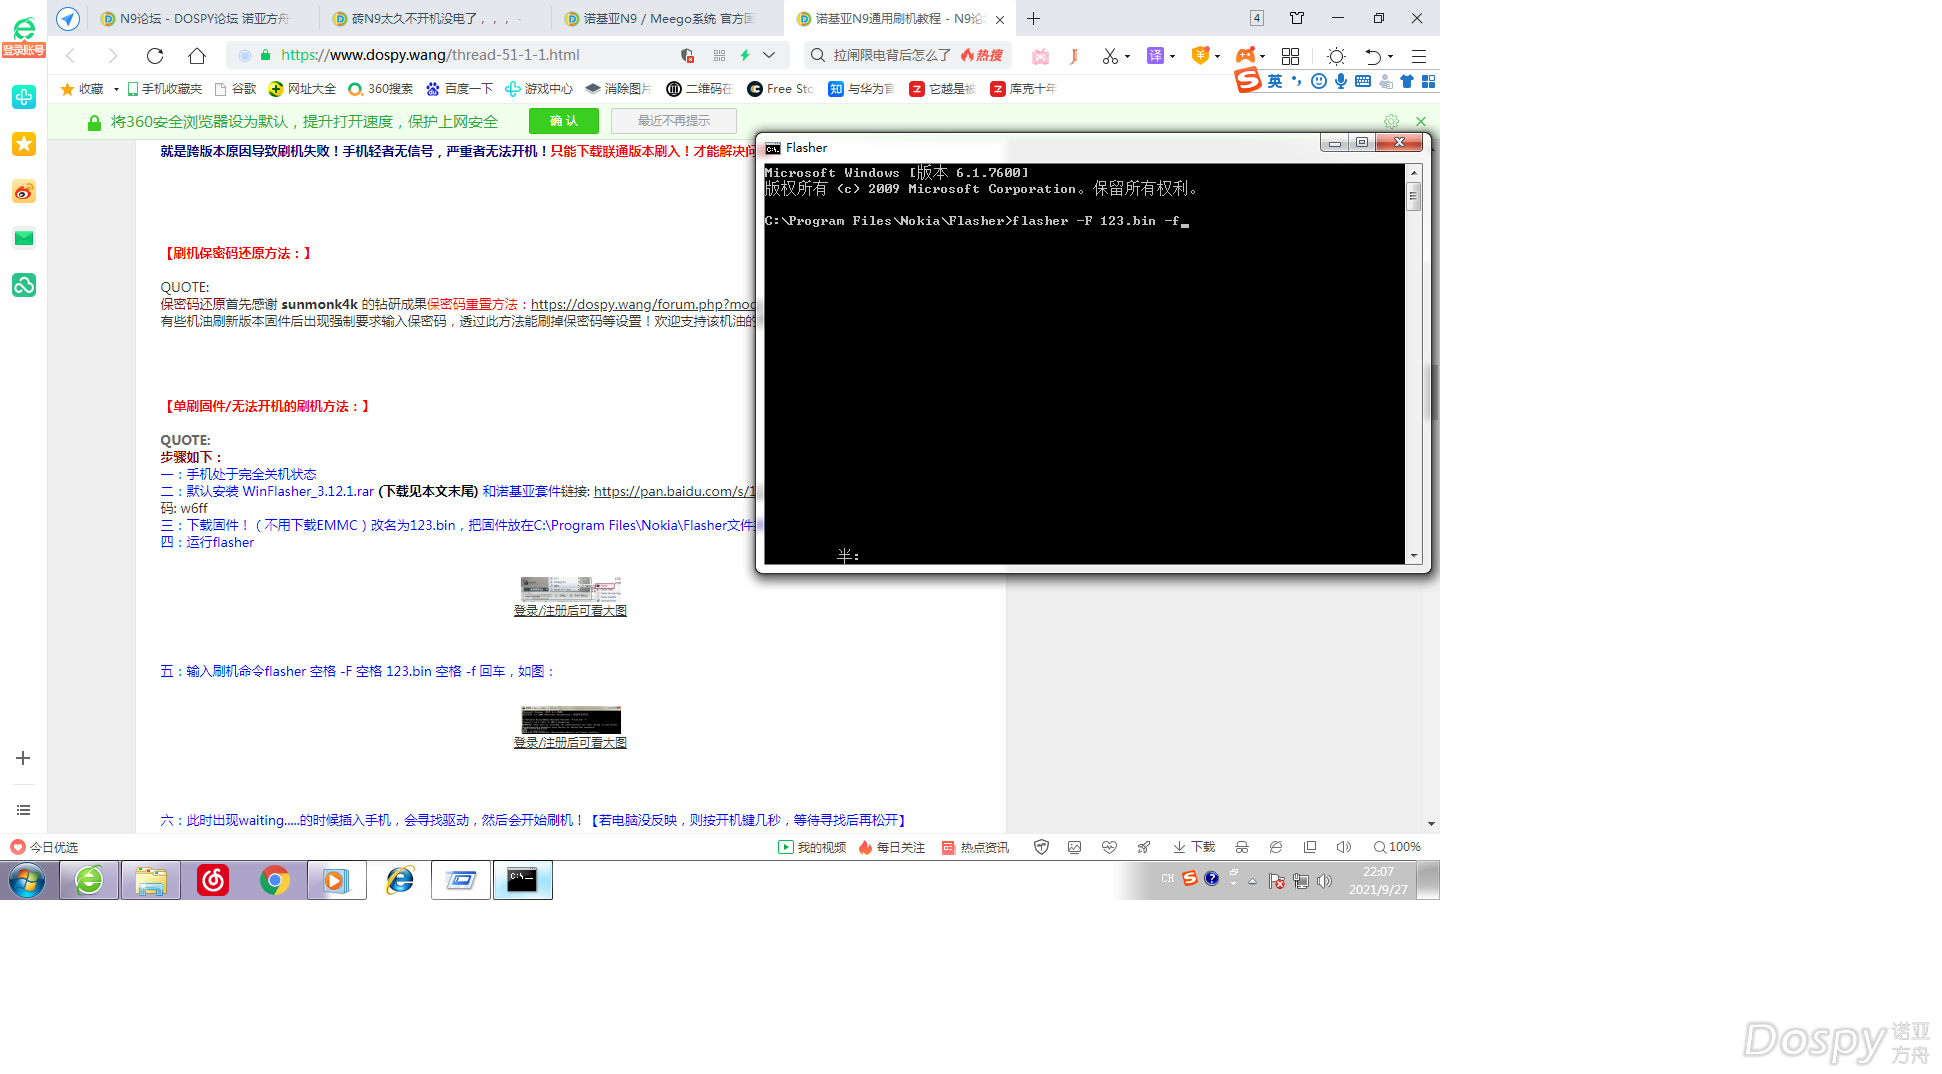Open the download manager in status bar
The height and width of the screenshot is (1074, 1942).
[1194, 847]
